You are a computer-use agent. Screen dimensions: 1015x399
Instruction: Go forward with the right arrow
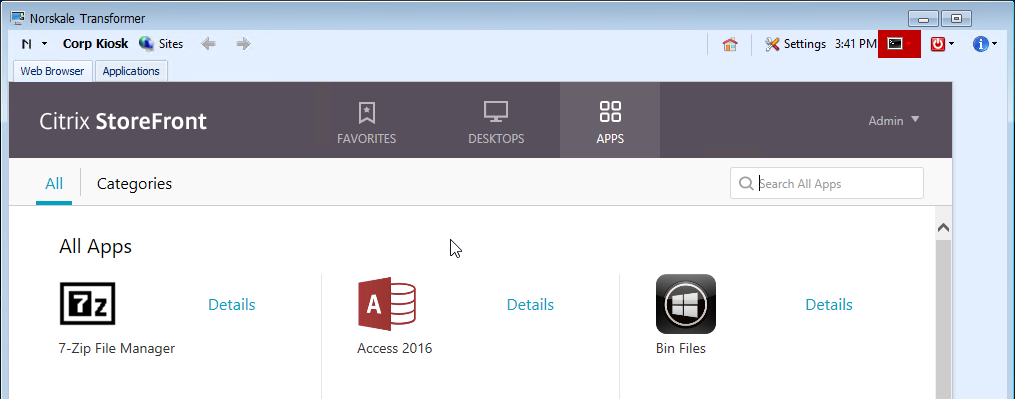click(x=243, y=44)
